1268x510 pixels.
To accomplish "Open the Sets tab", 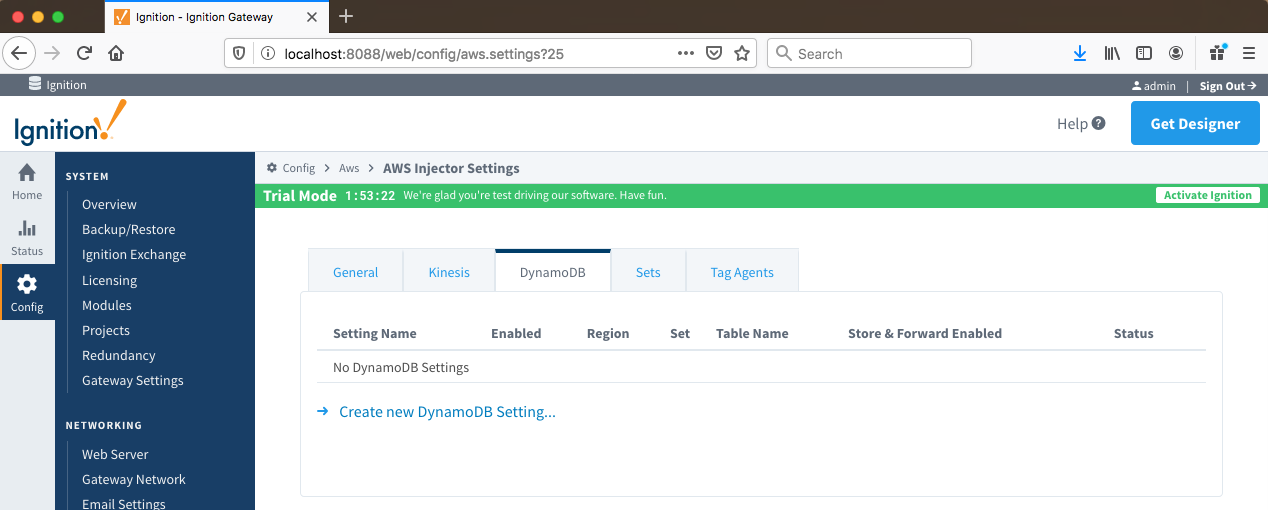I will (x=648, y=272).
